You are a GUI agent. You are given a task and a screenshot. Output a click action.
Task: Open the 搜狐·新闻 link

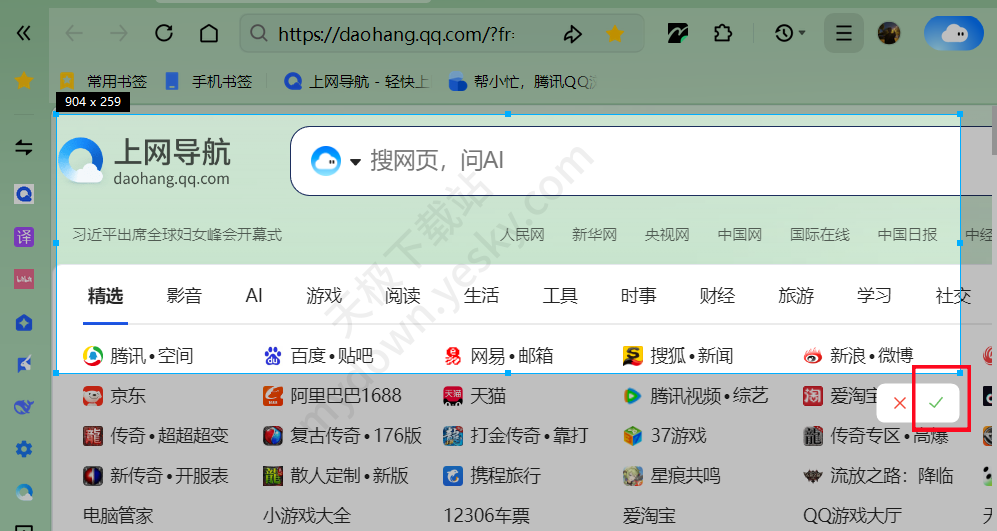pos(678,356)
